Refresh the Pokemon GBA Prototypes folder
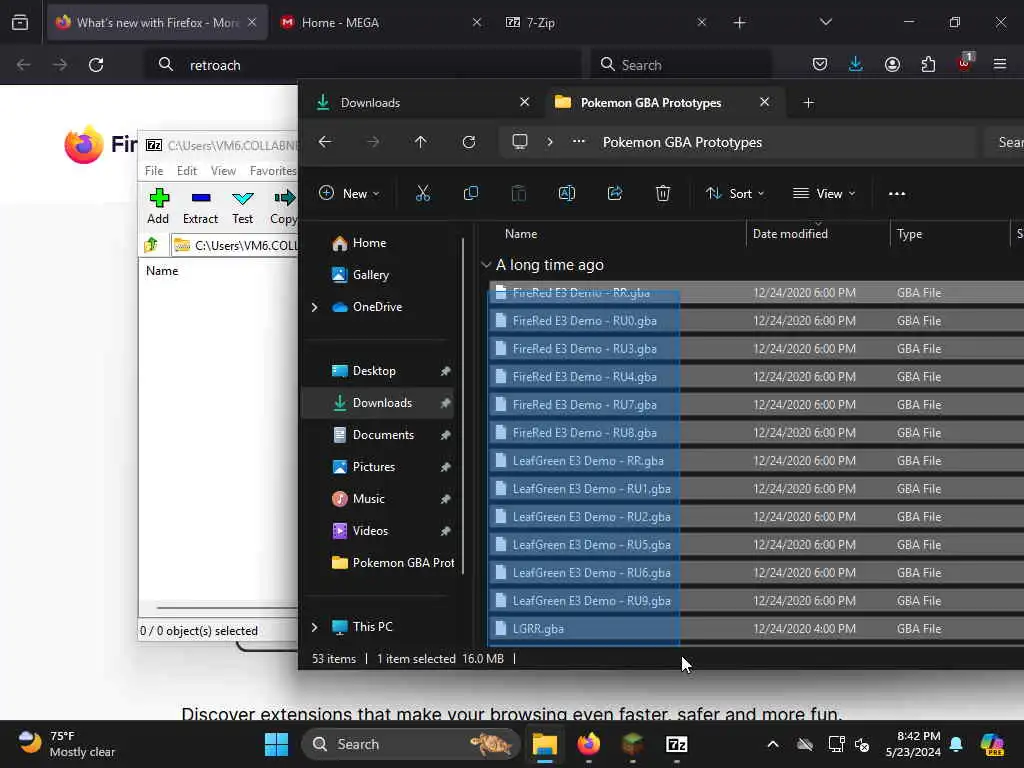Screen dimensions: 1024x768 [469, 142]
